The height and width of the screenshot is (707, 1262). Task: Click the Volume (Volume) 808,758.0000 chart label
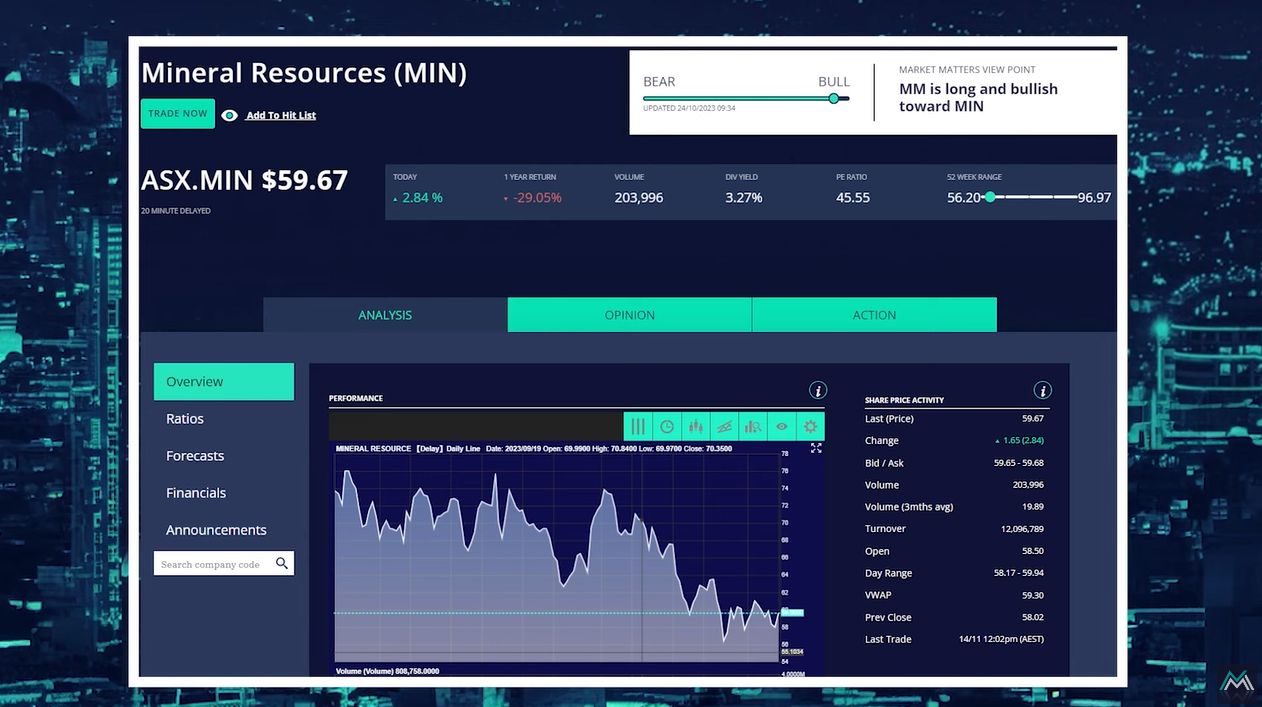click(387, 671)
